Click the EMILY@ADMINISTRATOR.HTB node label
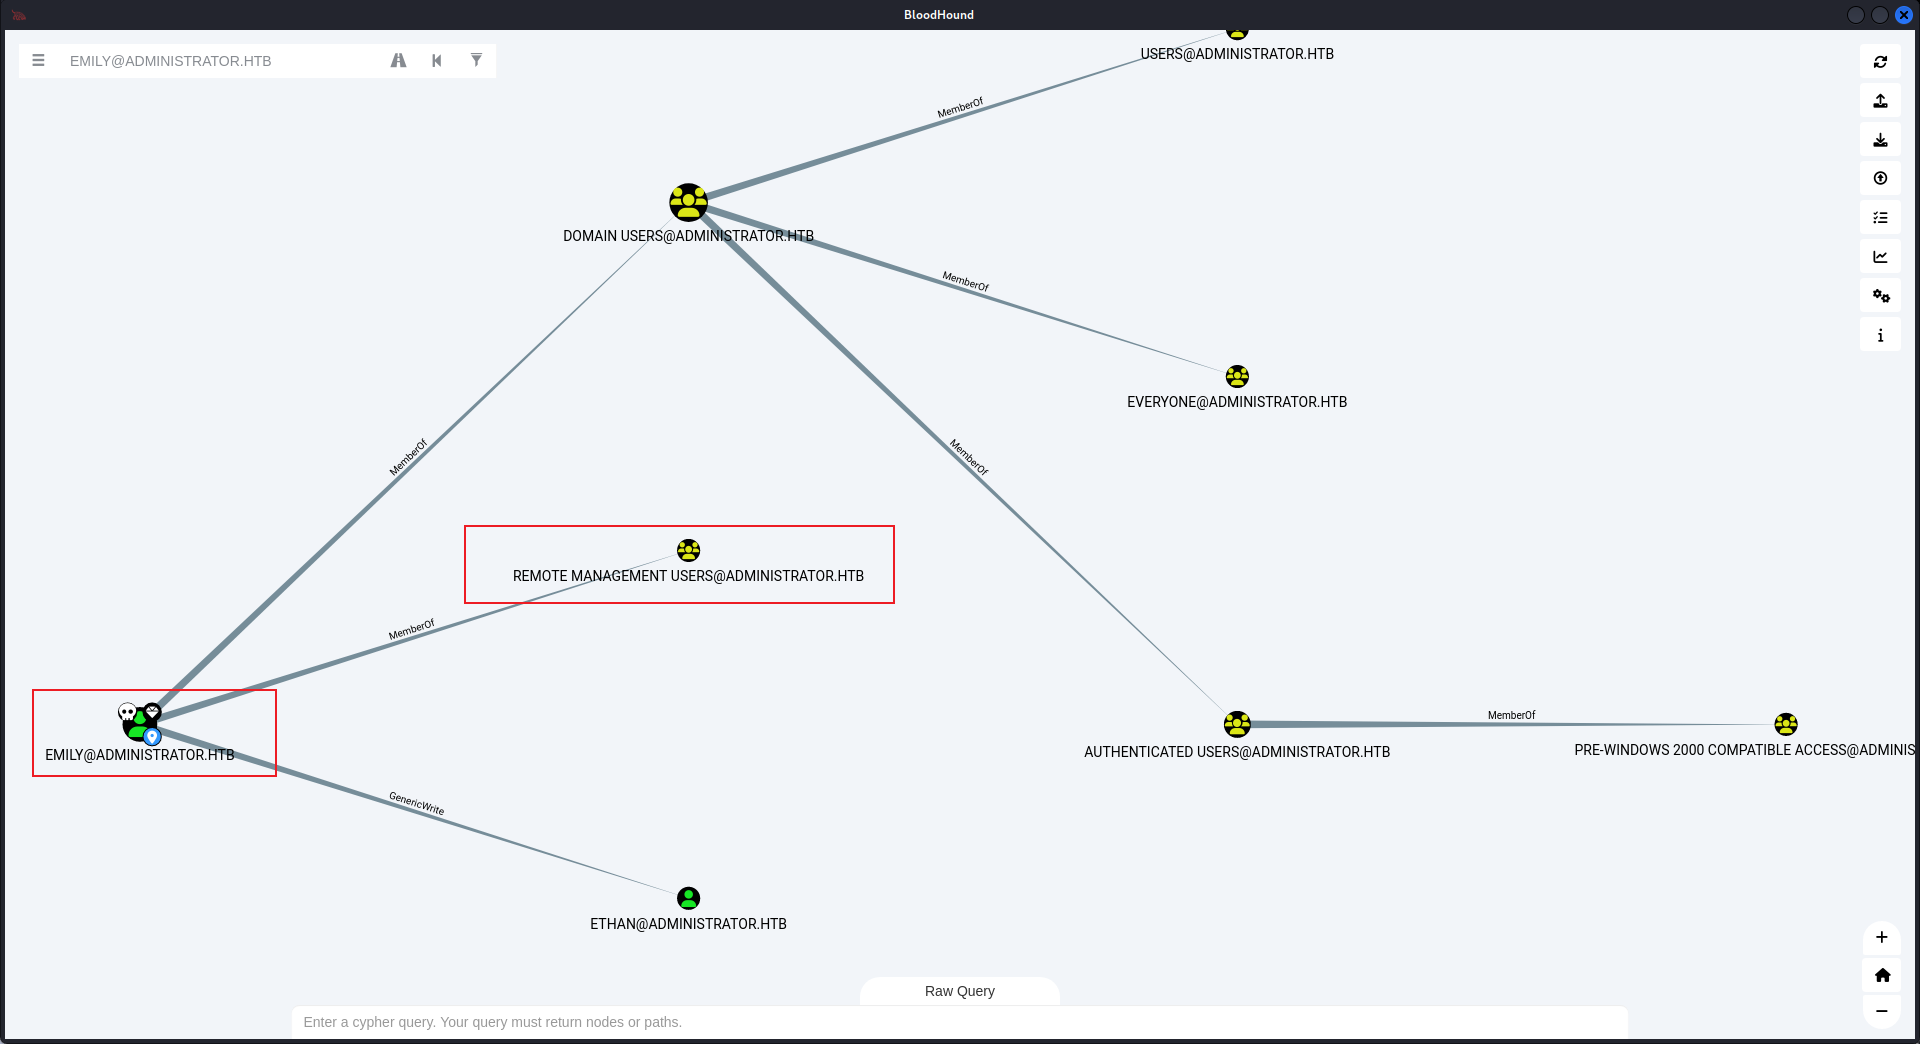 click(139, 755)
